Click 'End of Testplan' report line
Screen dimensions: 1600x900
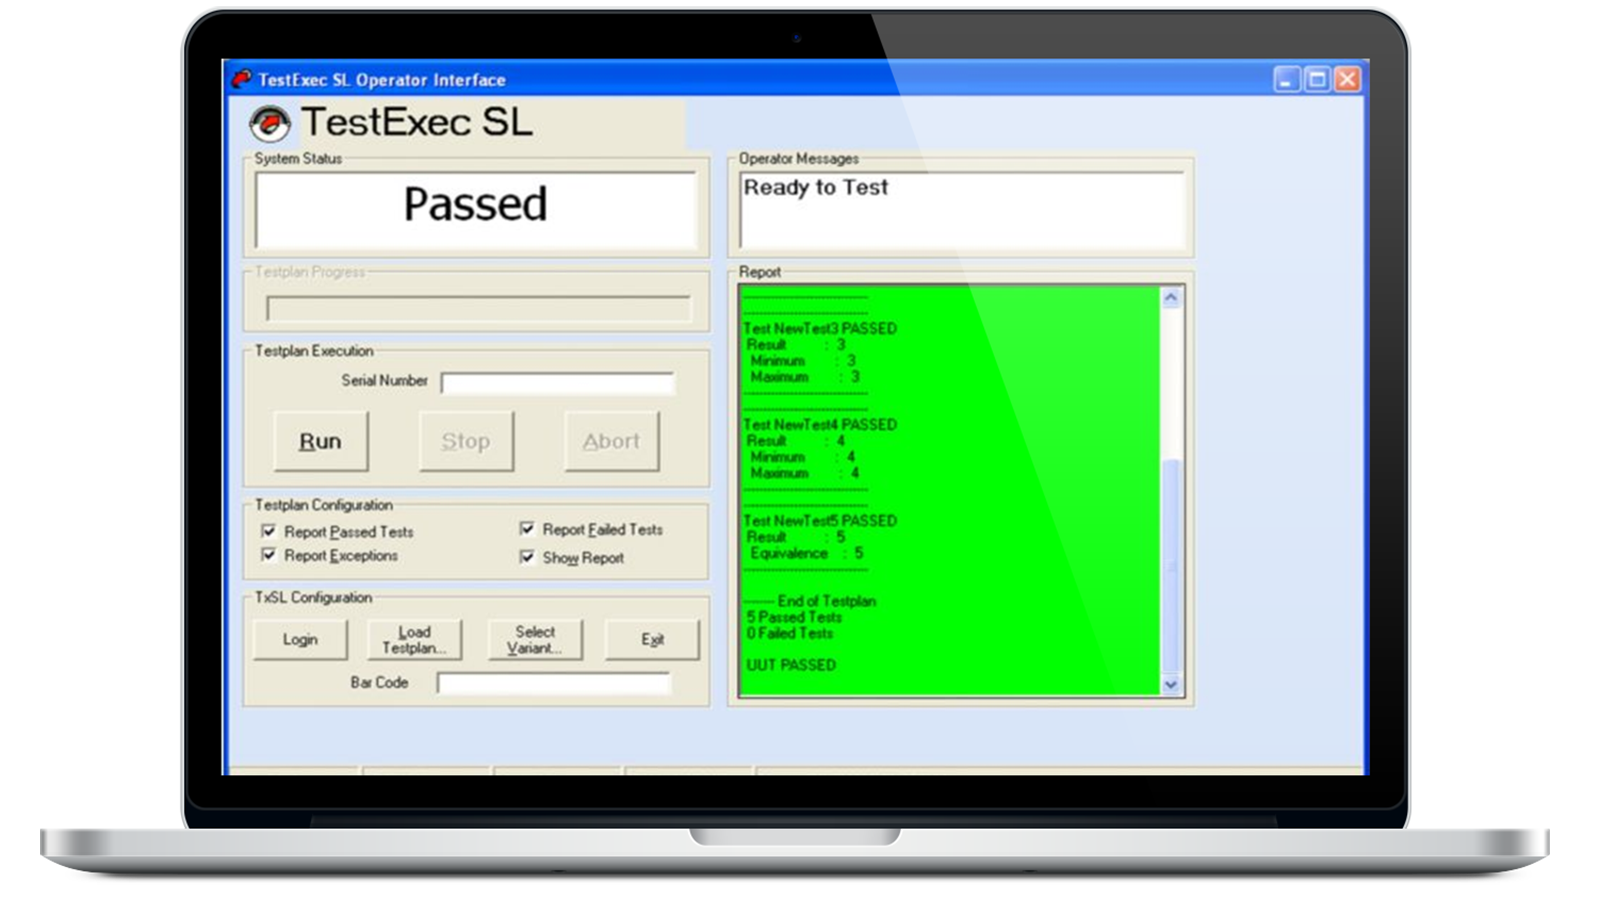811,601
